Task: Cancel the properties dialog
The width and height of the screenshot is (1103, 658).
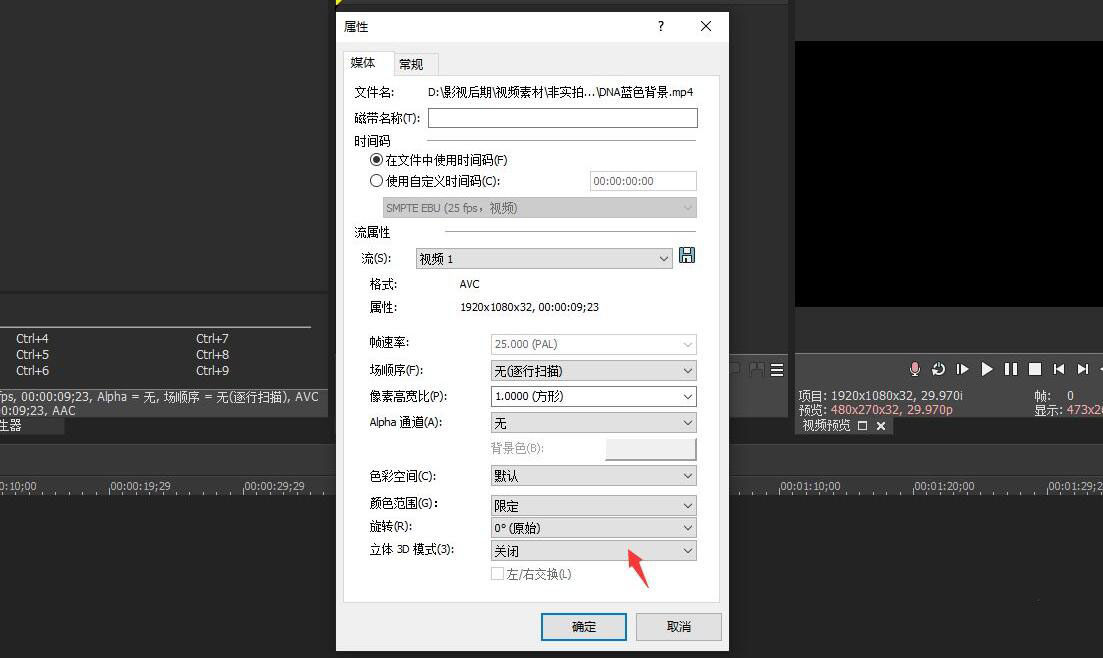Action: pyautogui.click(x=679, y=626)
